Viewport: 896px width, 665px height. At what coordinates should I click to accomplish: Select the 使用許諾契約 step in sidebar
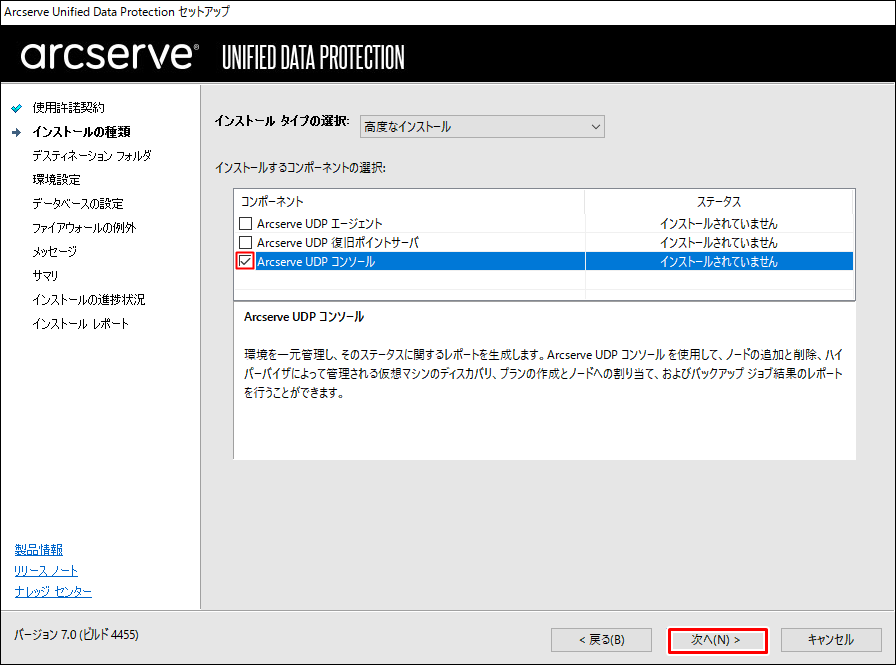tap(69, 107)
